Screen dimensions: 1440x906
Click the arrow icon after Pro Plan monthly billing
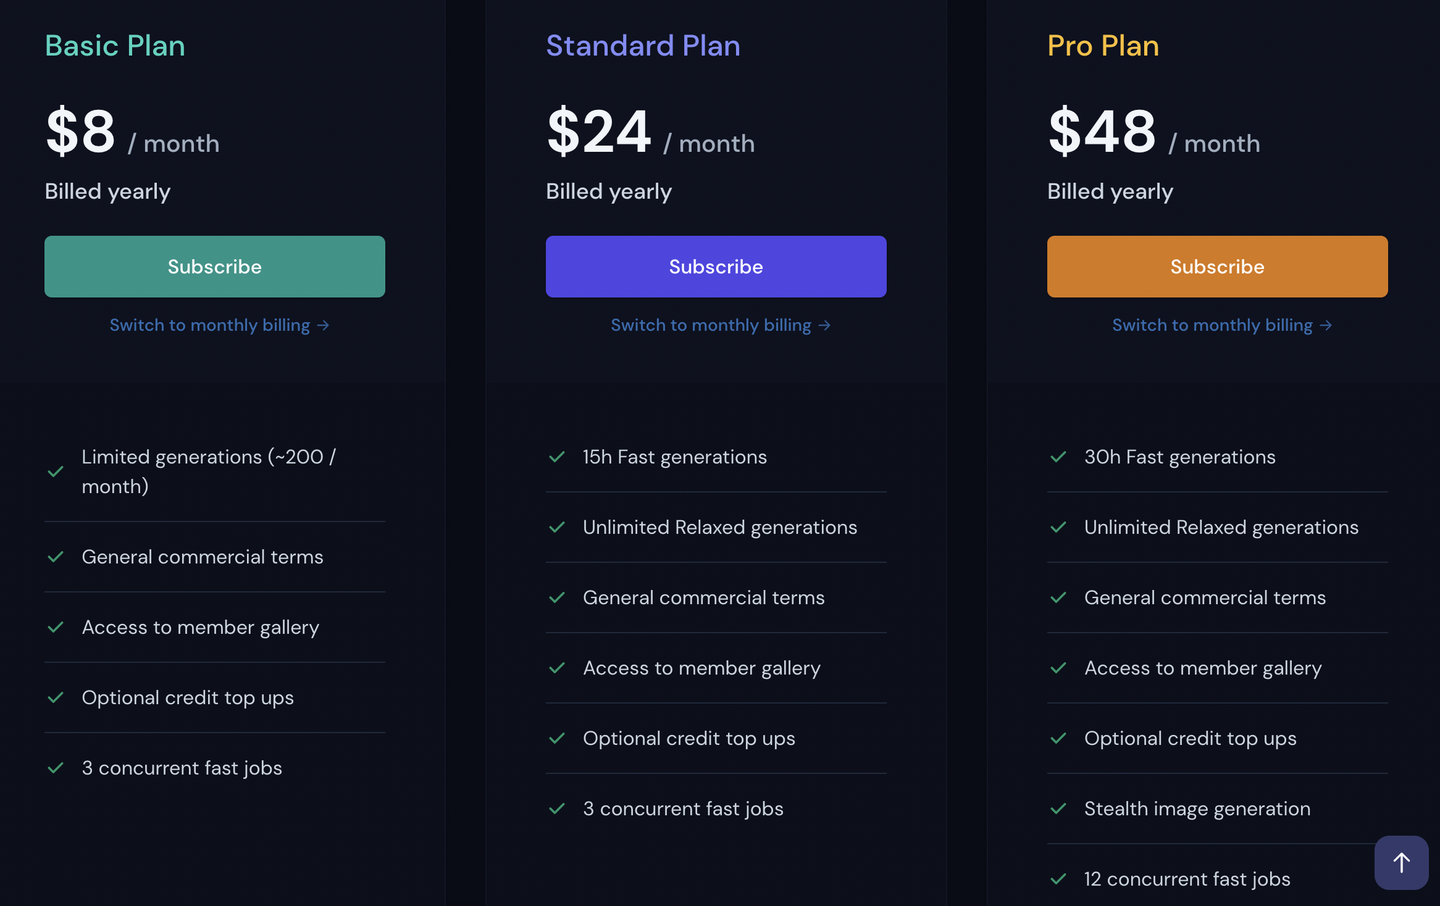(x=1325, y=326)
